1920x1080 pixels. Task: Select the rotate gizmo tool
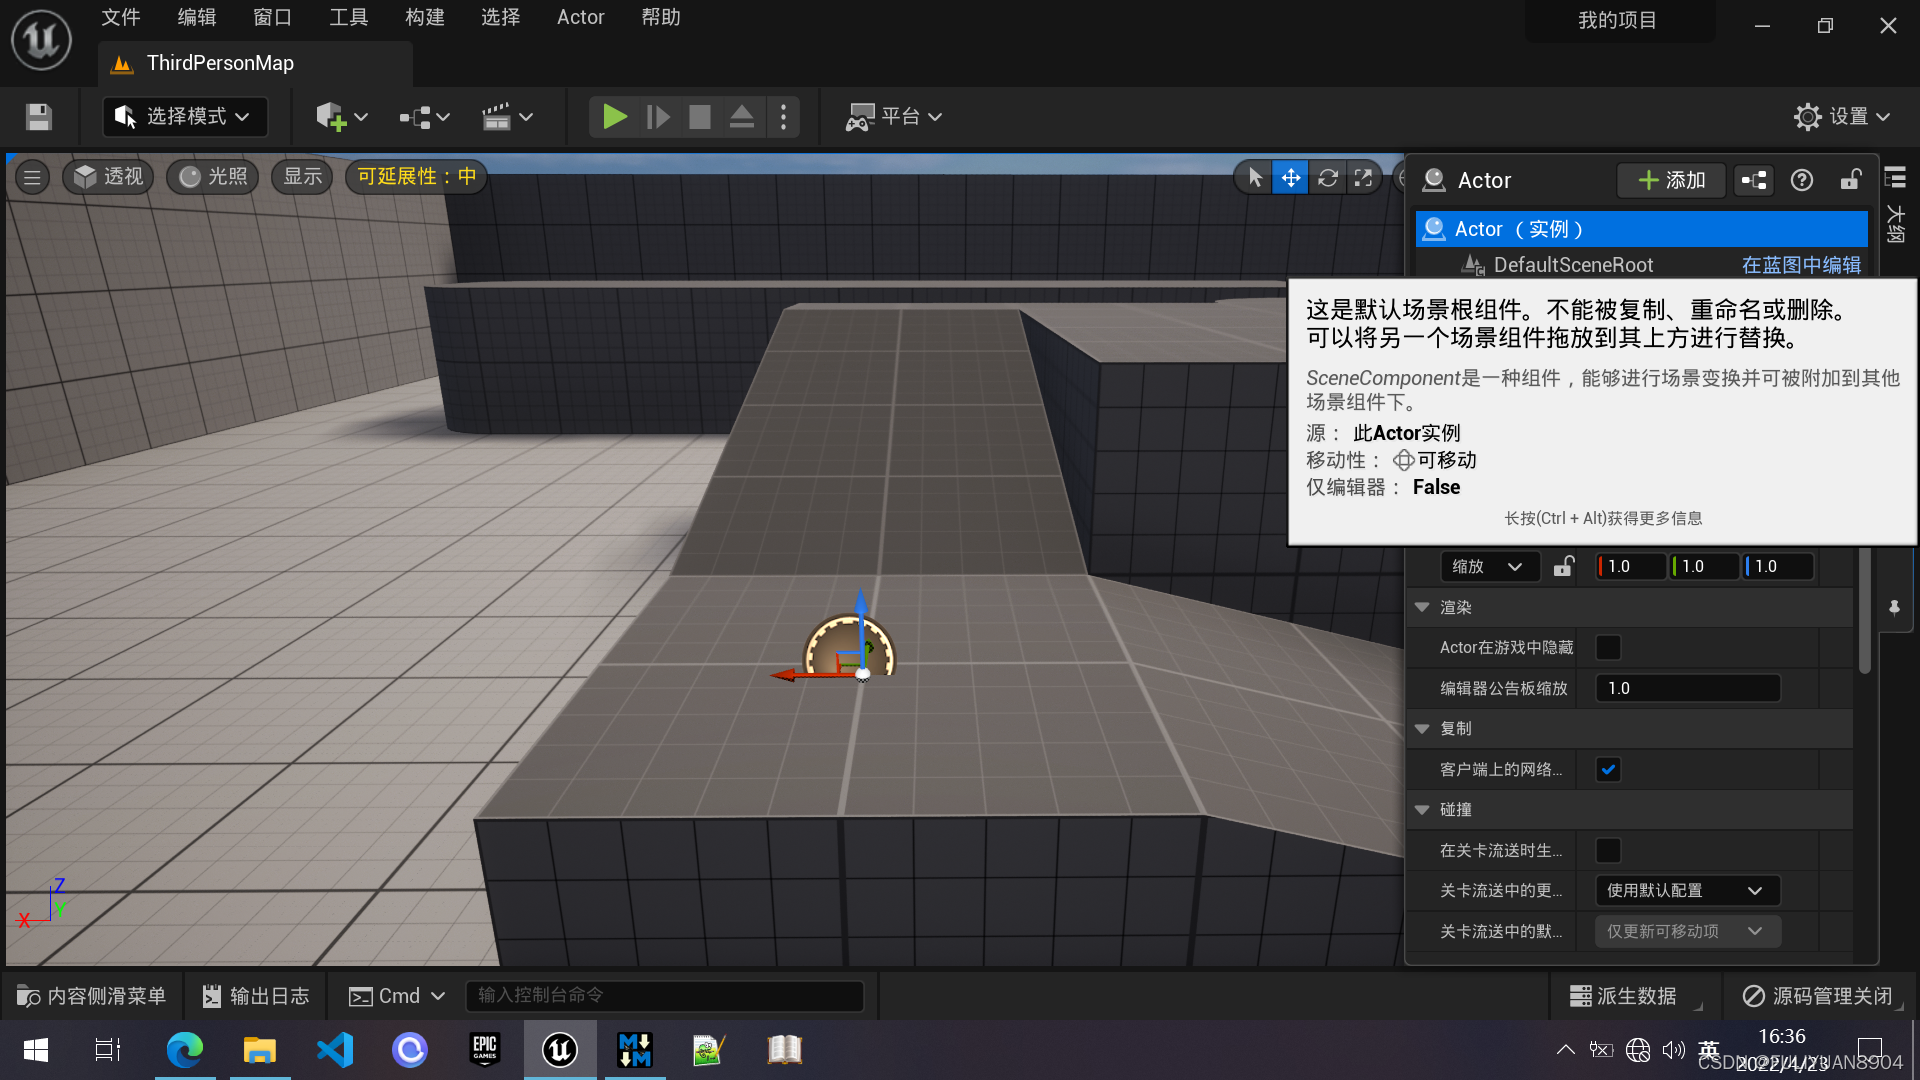(x=1327, y=178)
